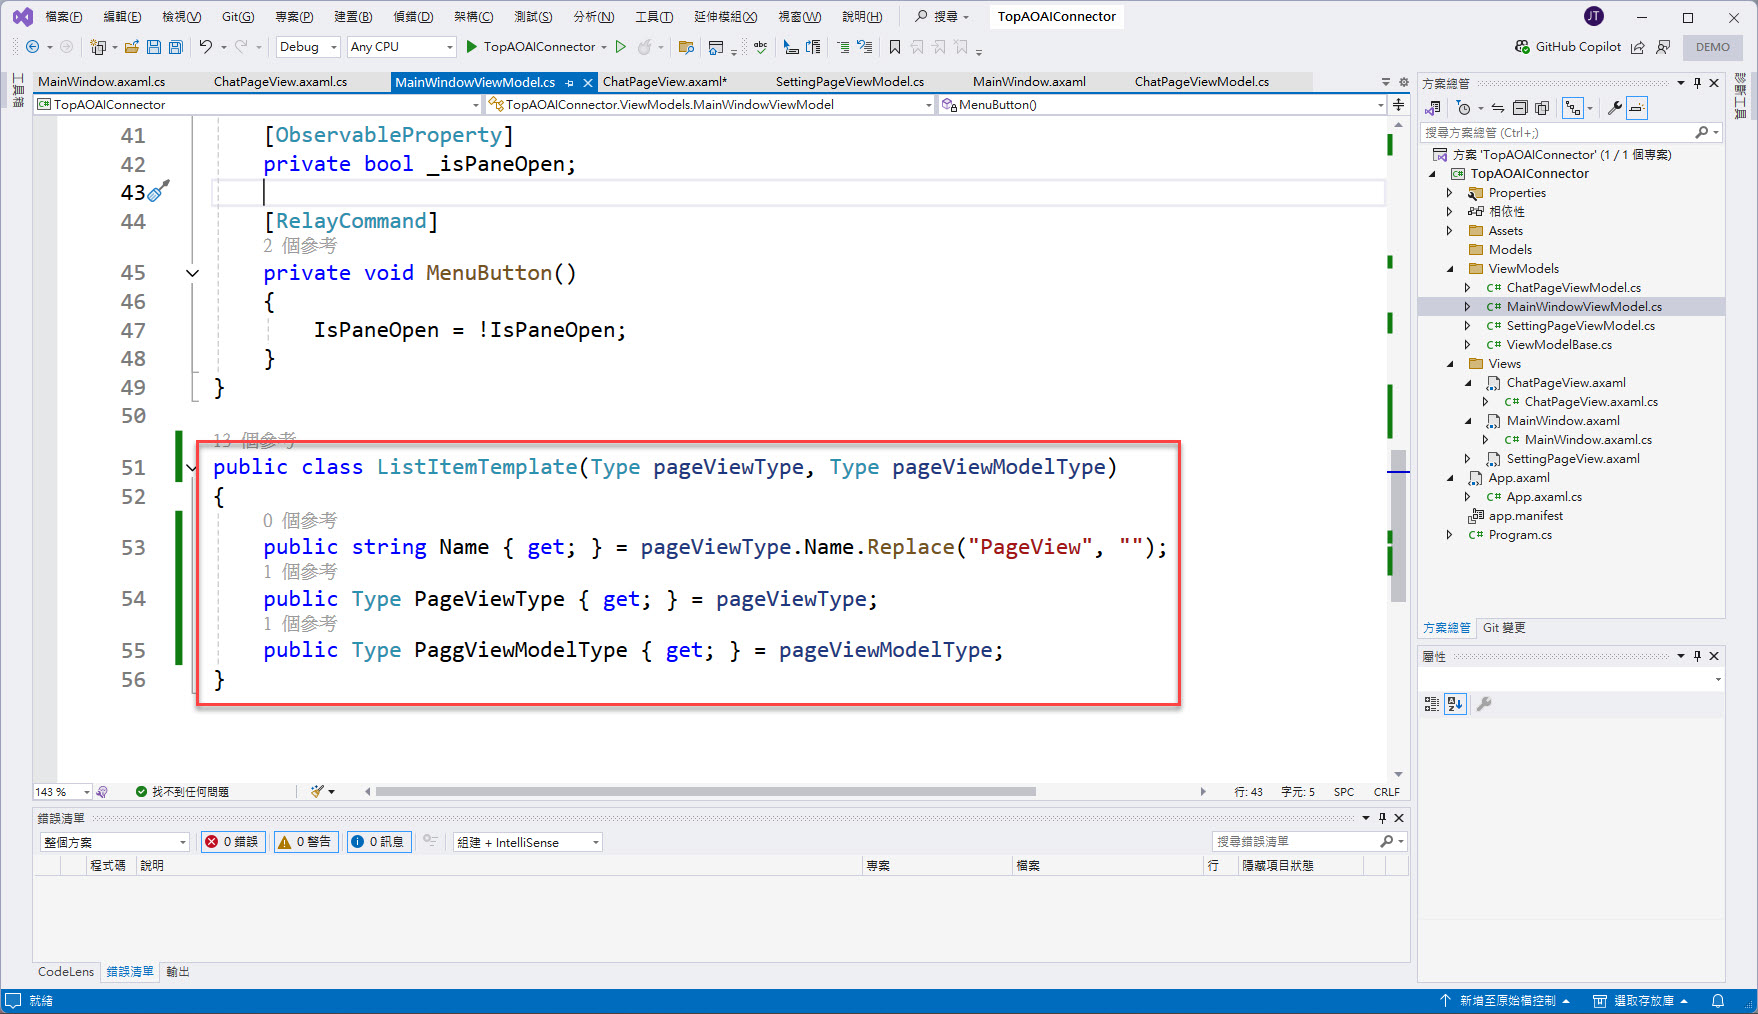Click Collapse All in Solution Explorer toolbar

pyautogui.click(x=1520, y=108)
